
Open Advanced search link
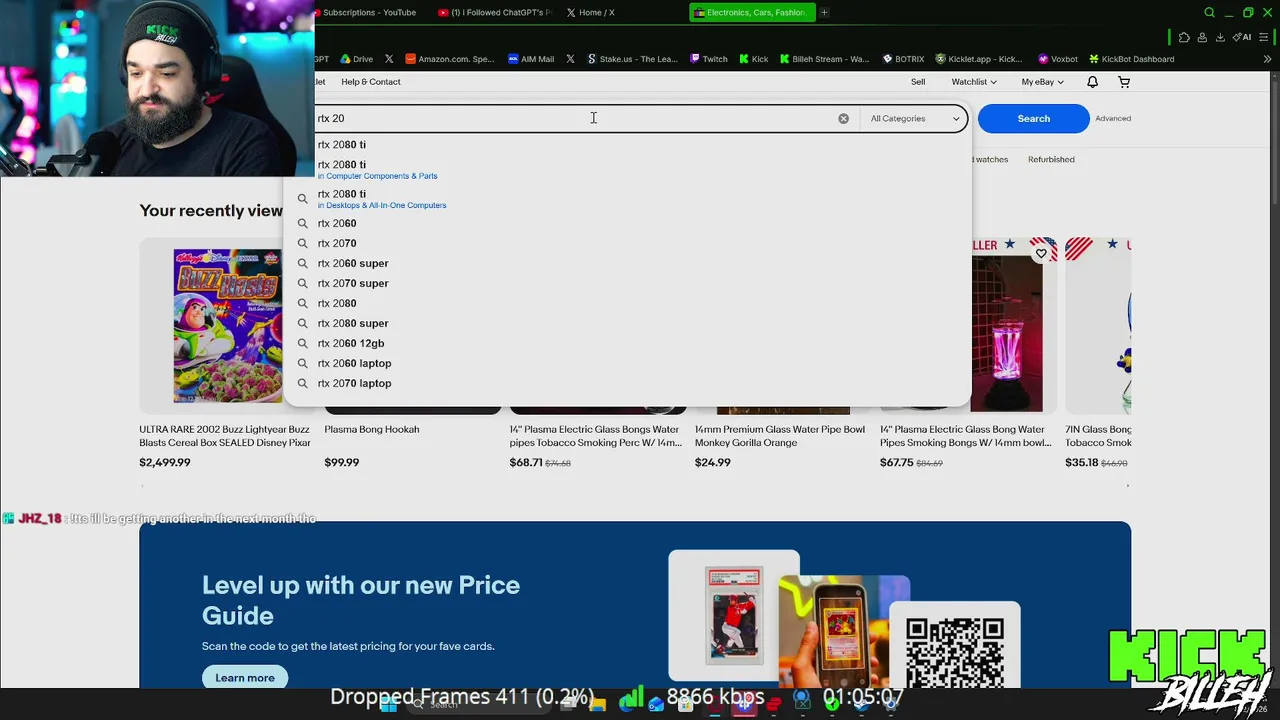point(1113,118)
